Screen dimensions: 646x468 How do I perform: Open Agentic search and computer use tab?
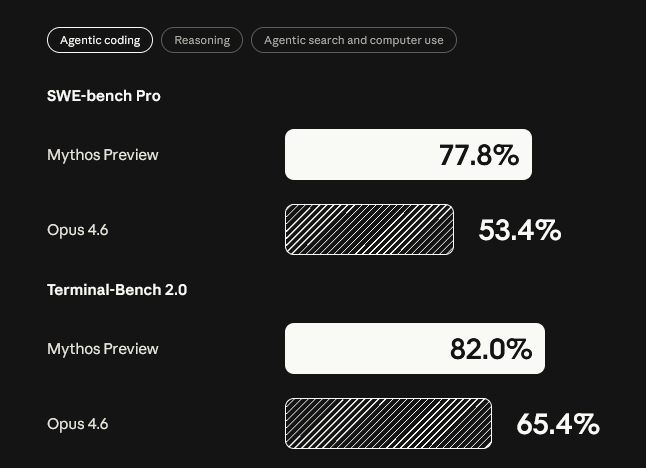tap(353, 40)
